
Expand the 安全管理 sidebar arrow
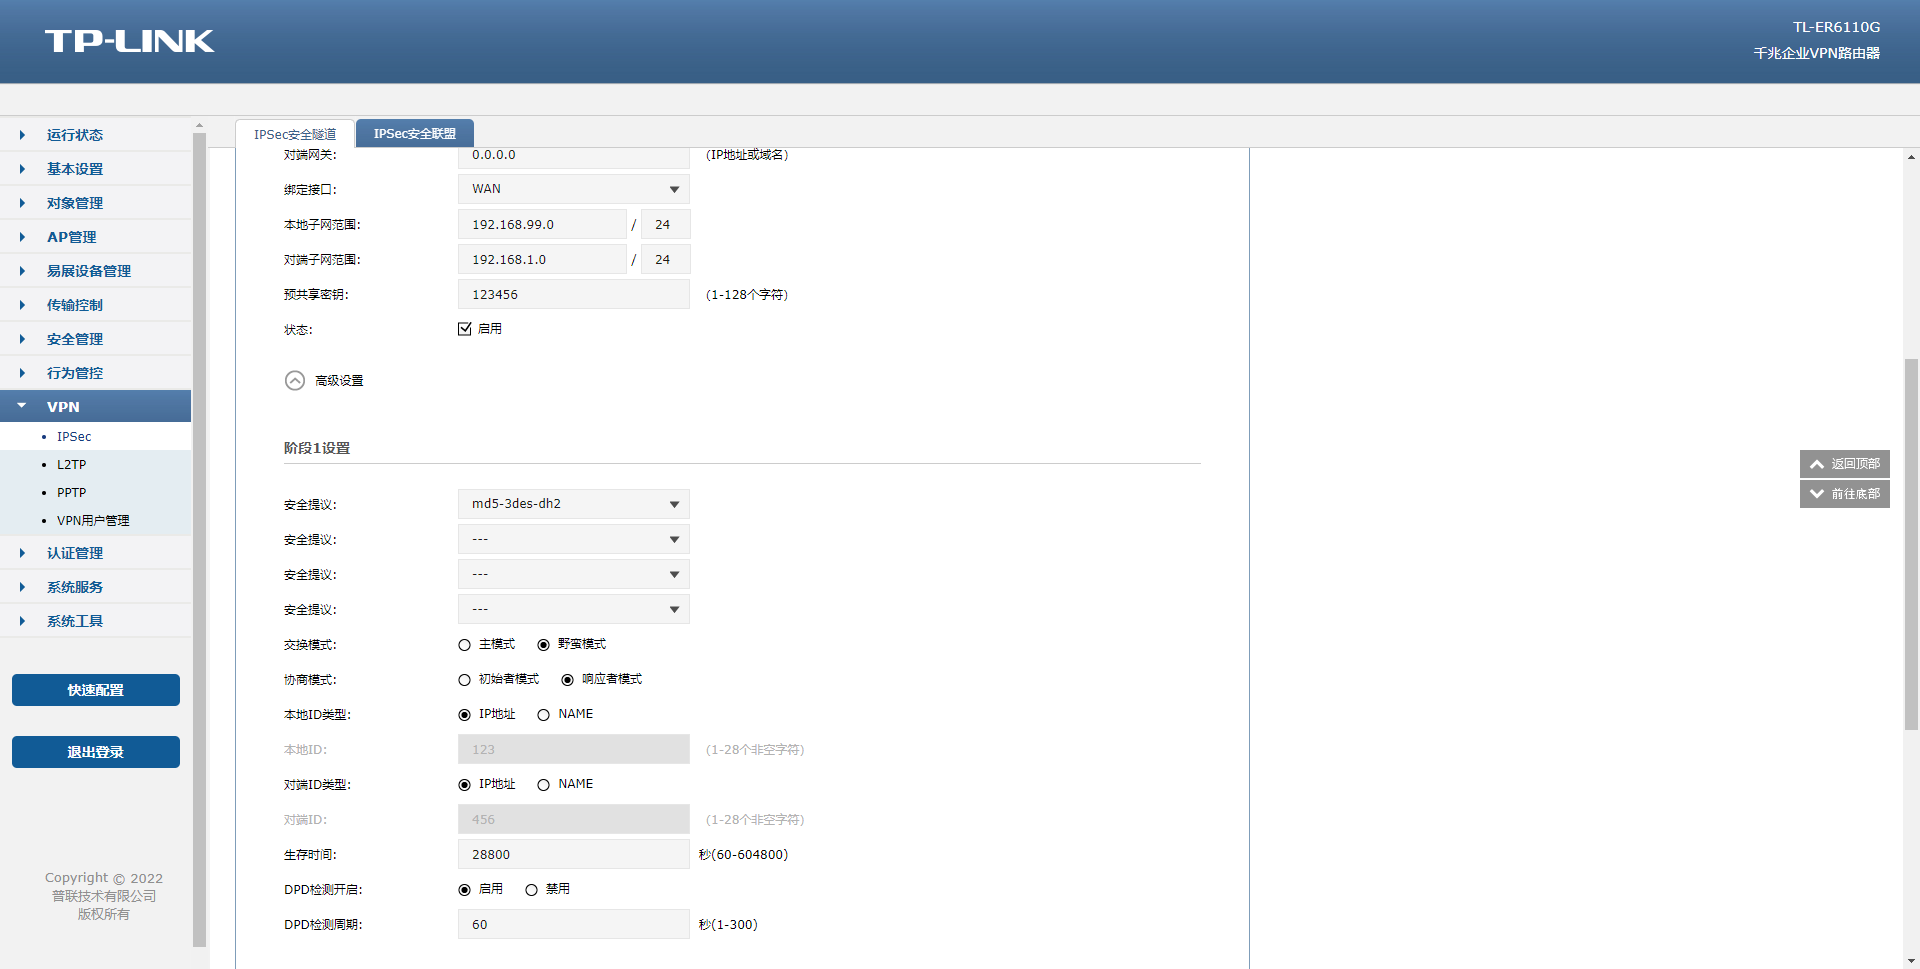coord(22,339)
